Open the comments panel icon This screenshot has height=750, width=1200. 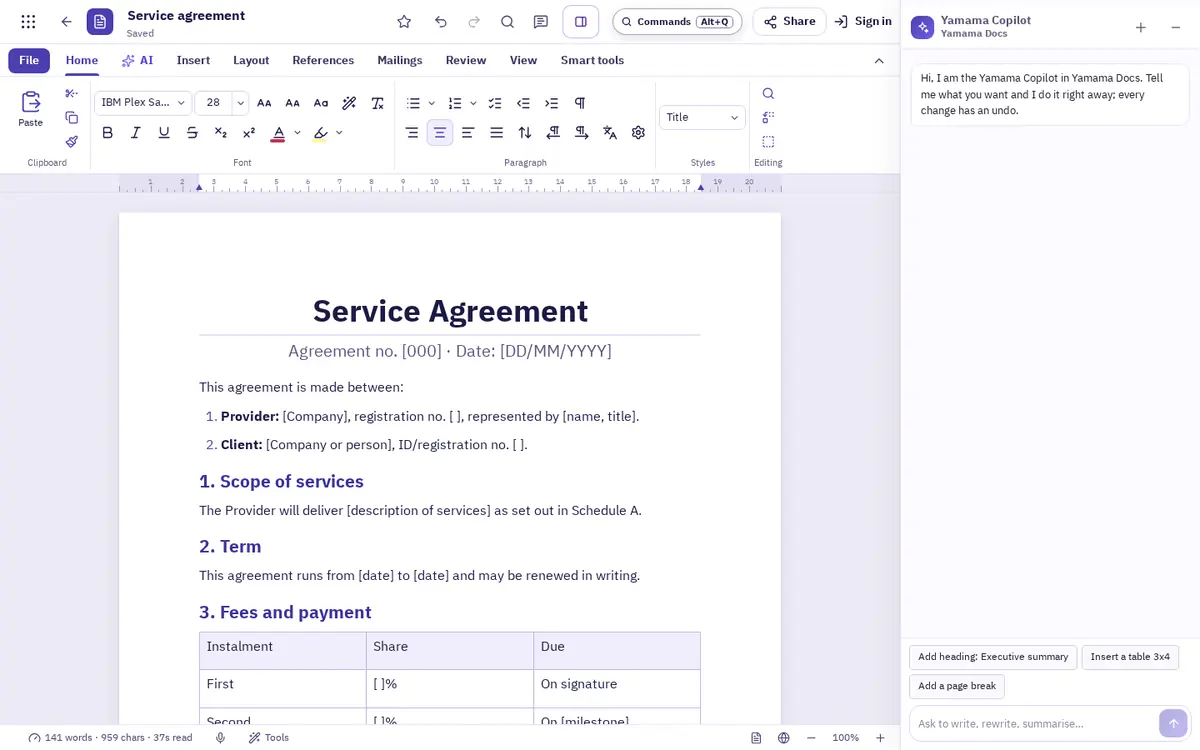click(x=541, y=21)
